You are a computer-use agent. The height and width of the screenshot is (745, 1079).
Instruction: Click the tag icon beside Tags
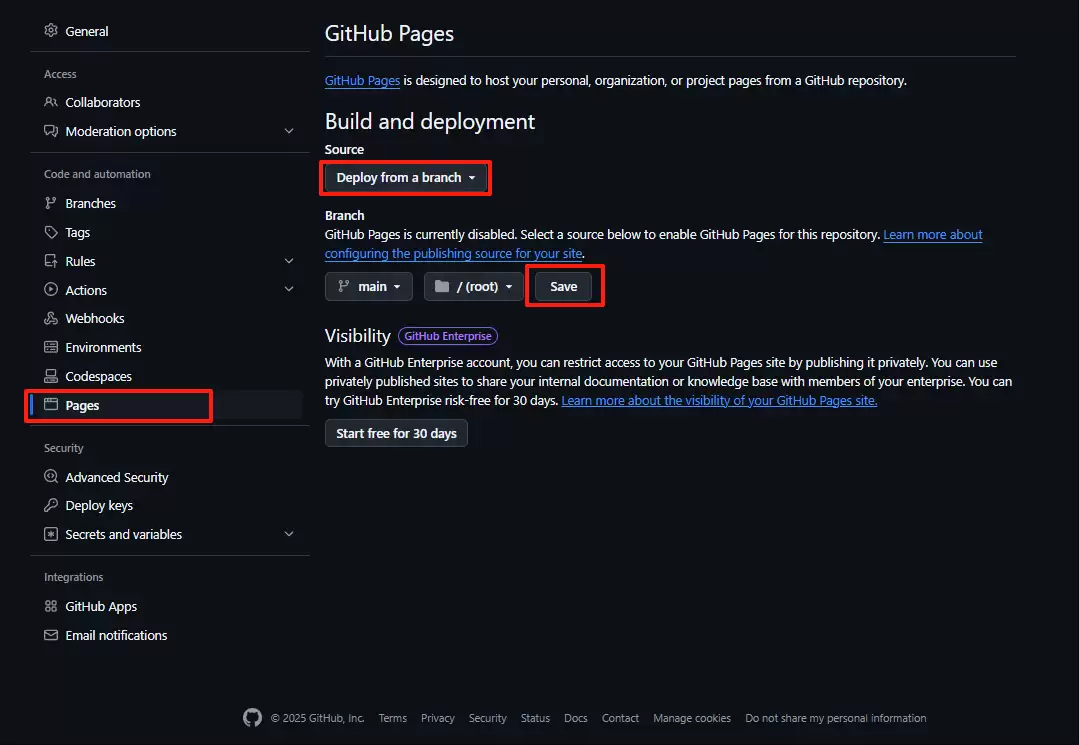pyautogui.click(x=51, y=232)
